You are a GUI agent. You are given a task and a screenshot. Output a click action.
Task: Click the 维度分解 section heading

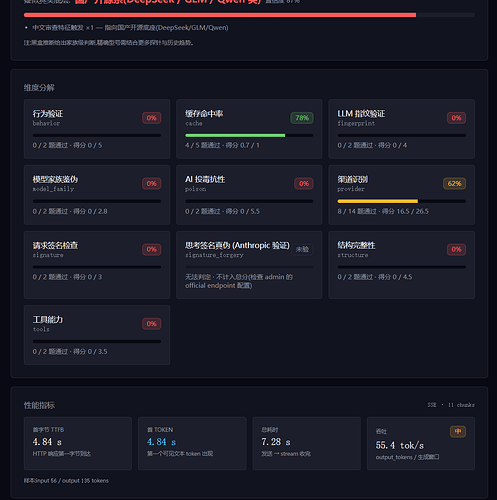(x=39, y=88)
